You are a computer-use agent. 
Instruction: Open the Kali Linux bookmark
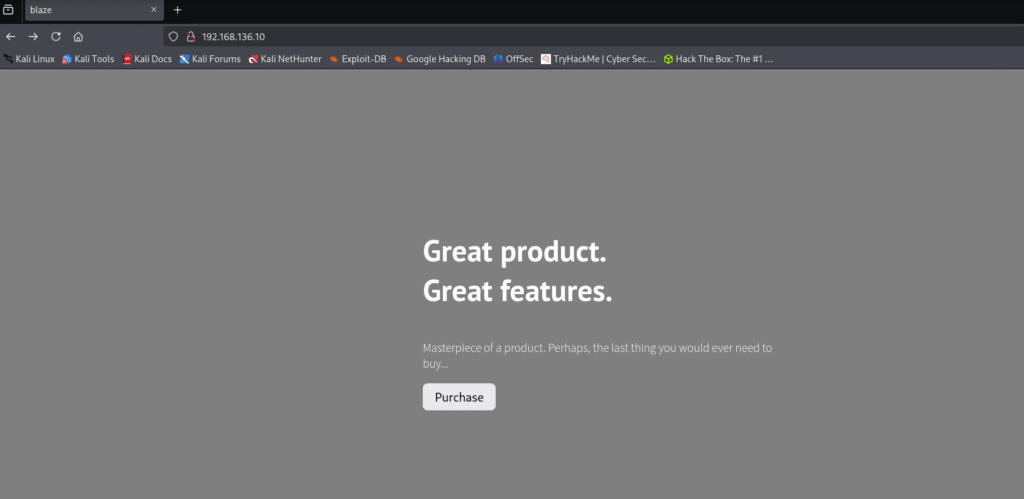click(29, 59)
